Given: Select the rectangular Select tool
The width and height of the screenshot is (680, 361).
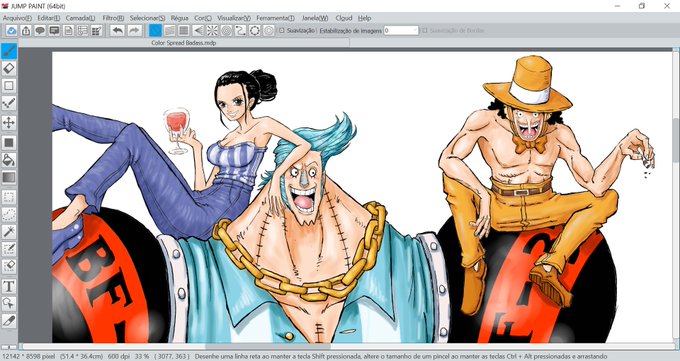Looking at the screenshot, I should pos(9,197).
